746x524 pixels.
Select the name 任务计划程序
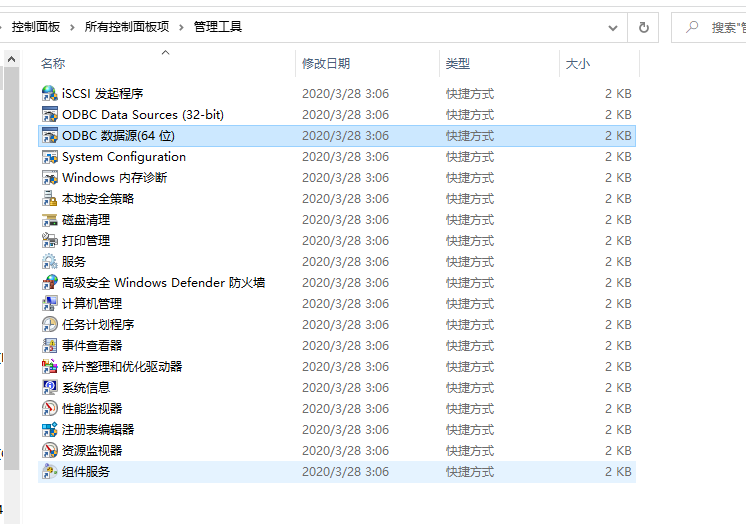(98, 325)
